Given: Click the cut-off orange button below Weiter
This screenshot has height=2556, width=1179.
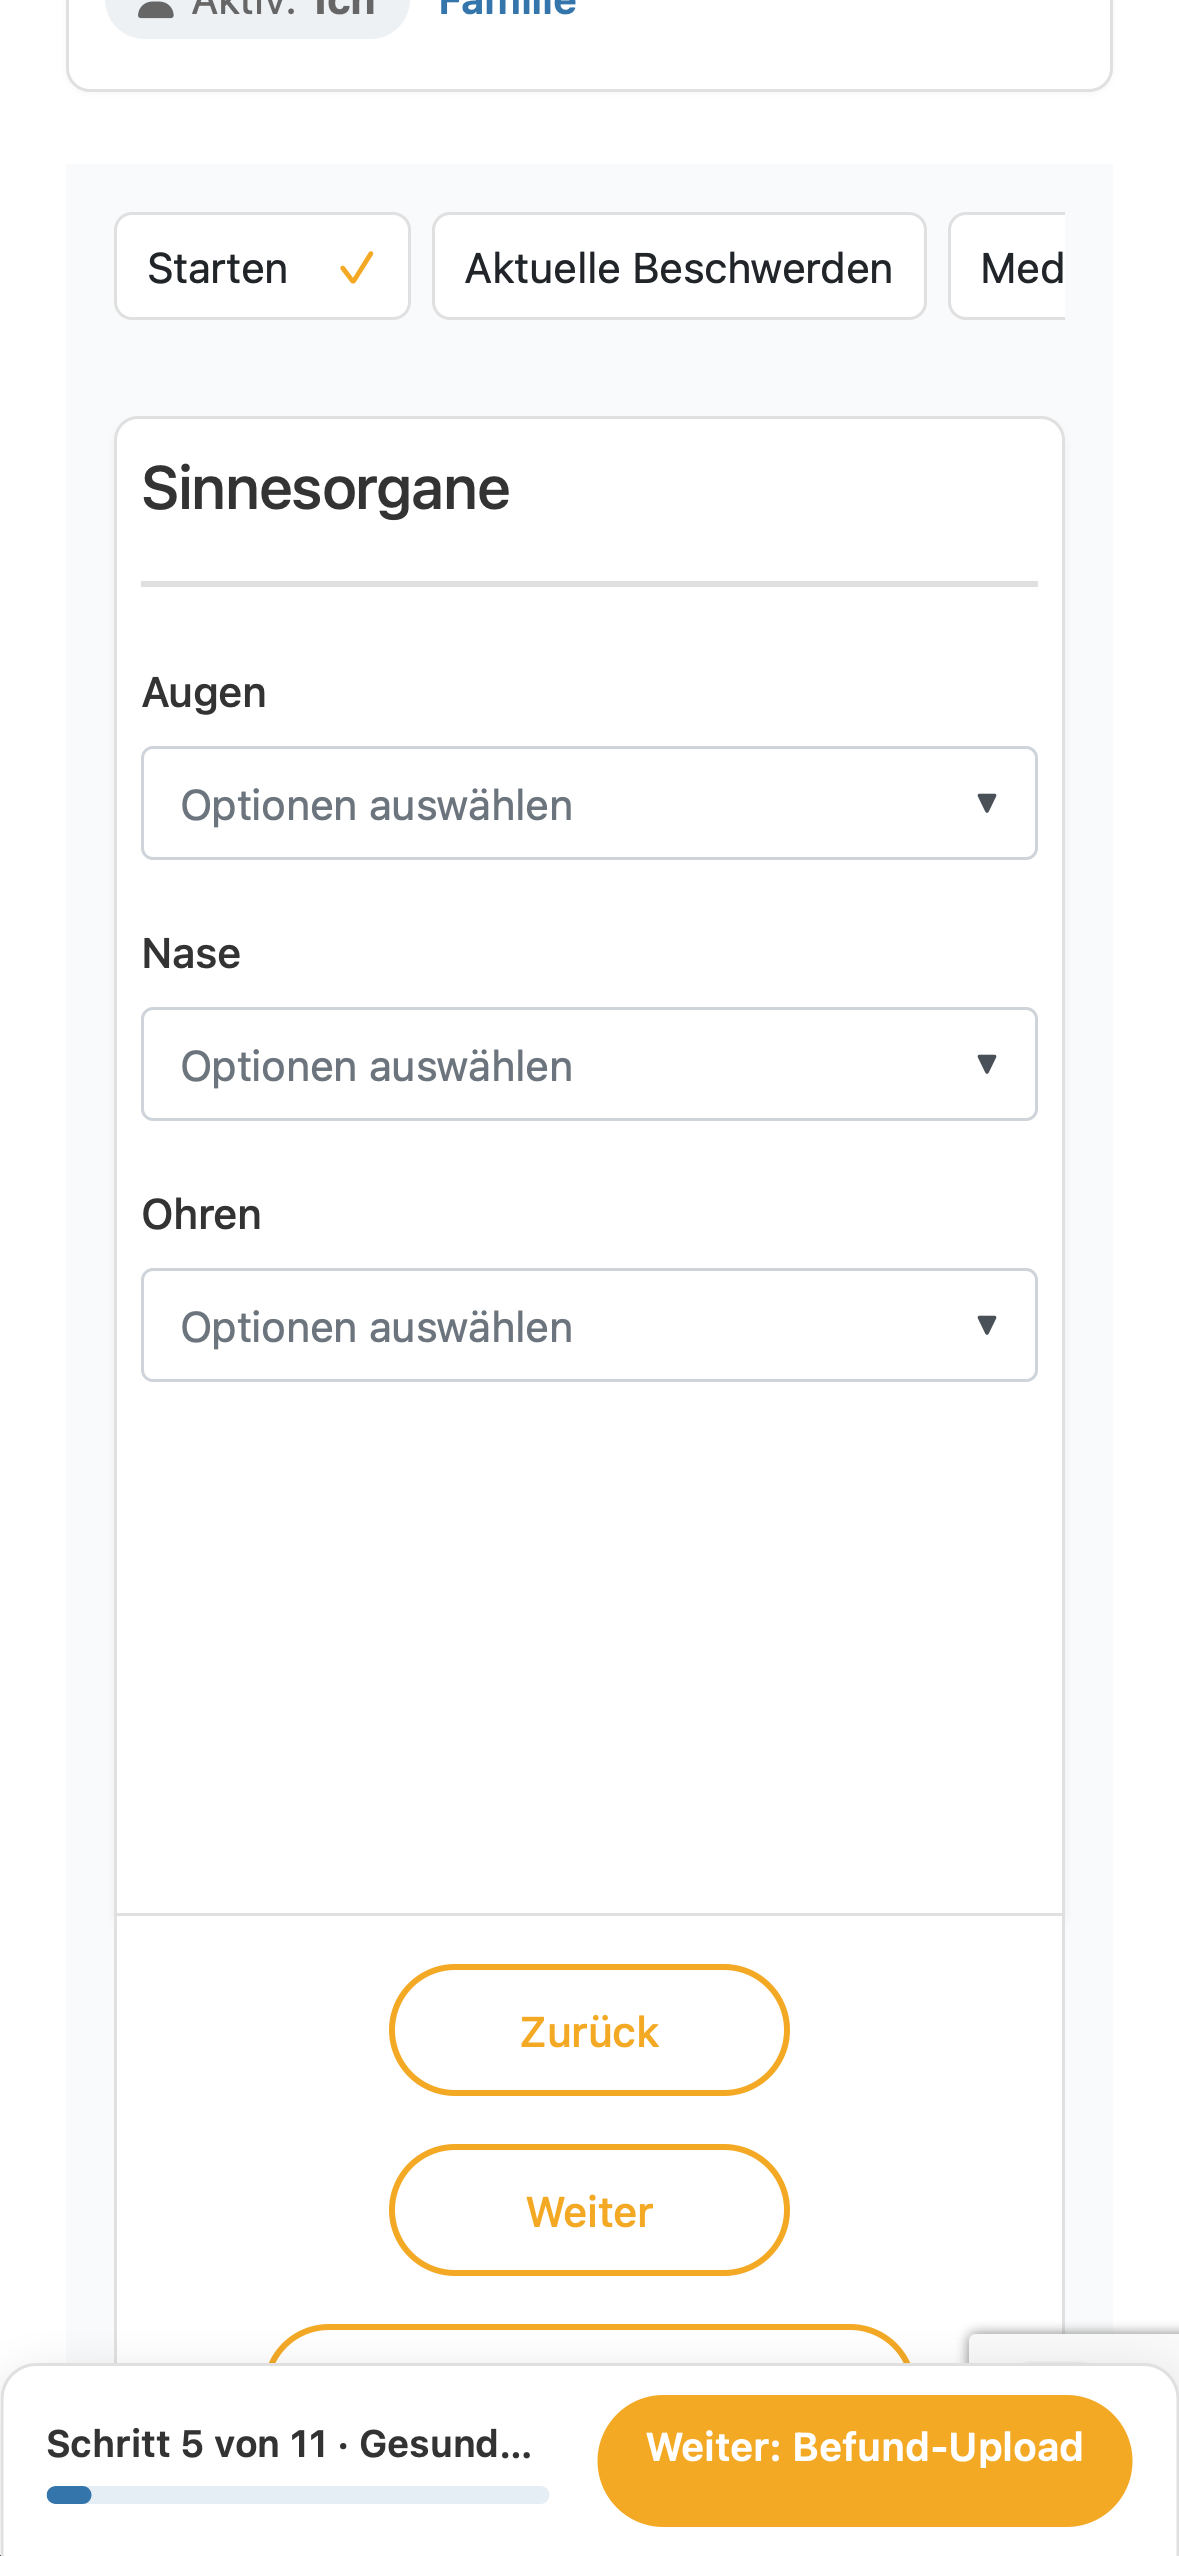Looking at the screenshot, I should coord(589,2345).
